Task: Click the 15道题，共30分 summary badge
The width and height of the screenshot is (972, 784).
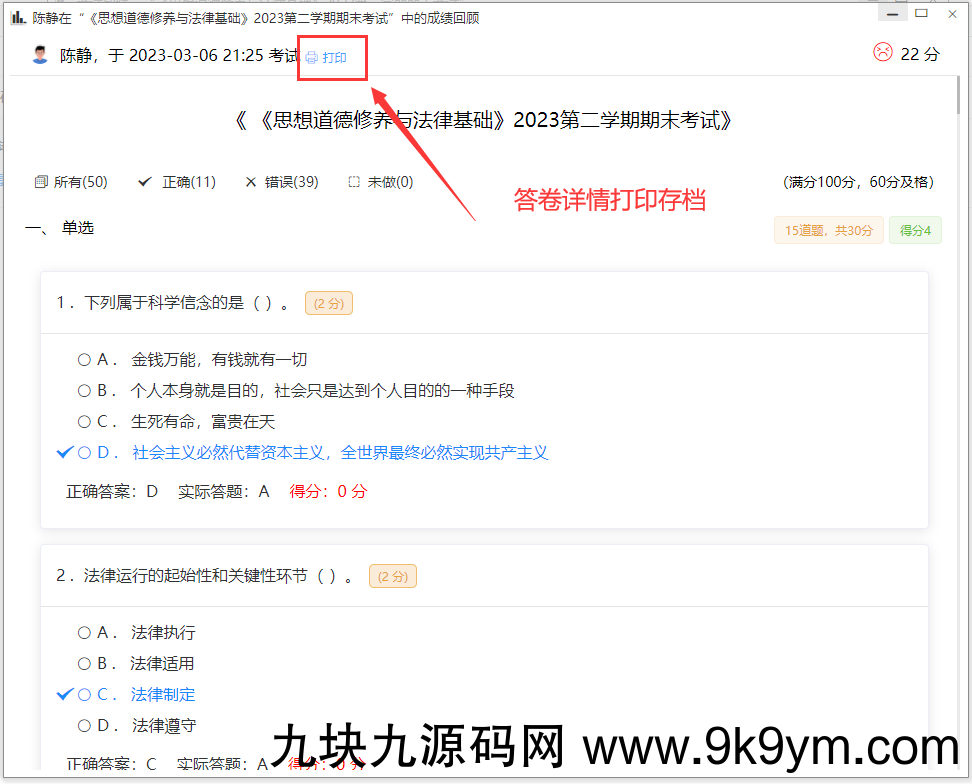Action: 828,229
